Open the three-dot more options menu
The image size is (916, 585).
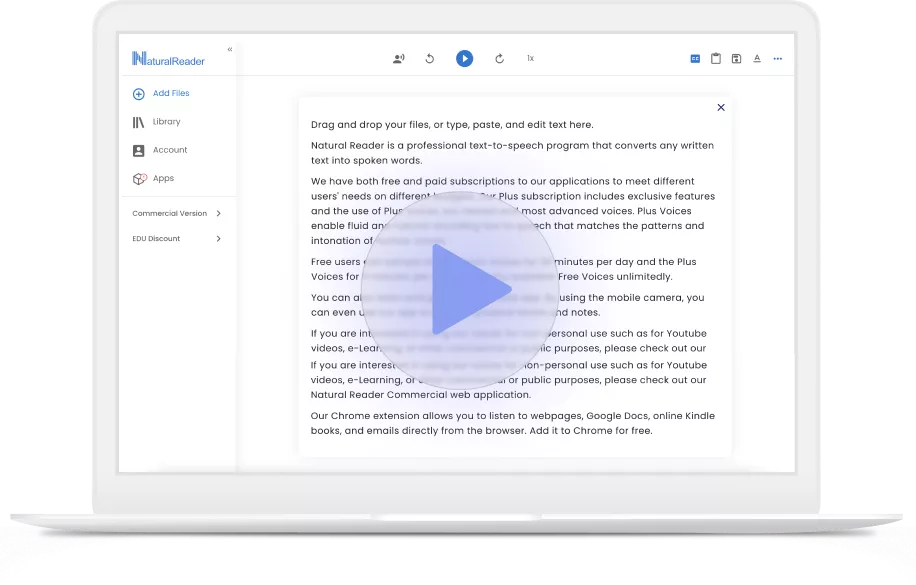[778, 58]
